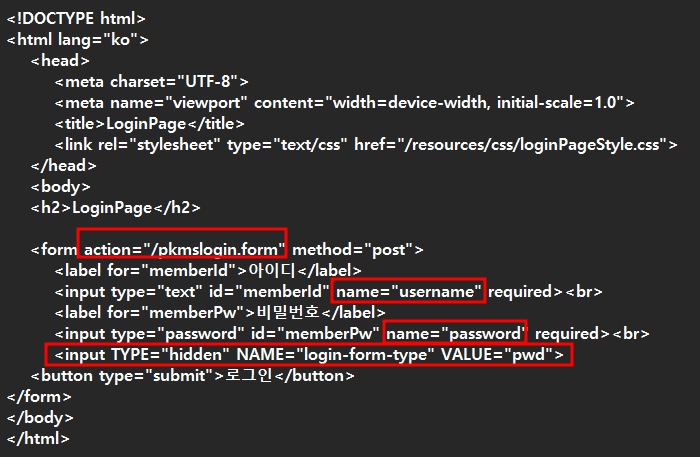This screenshot has width=700, height=457.
Task: Click the closing </html> tag
Action: point(38,439)
